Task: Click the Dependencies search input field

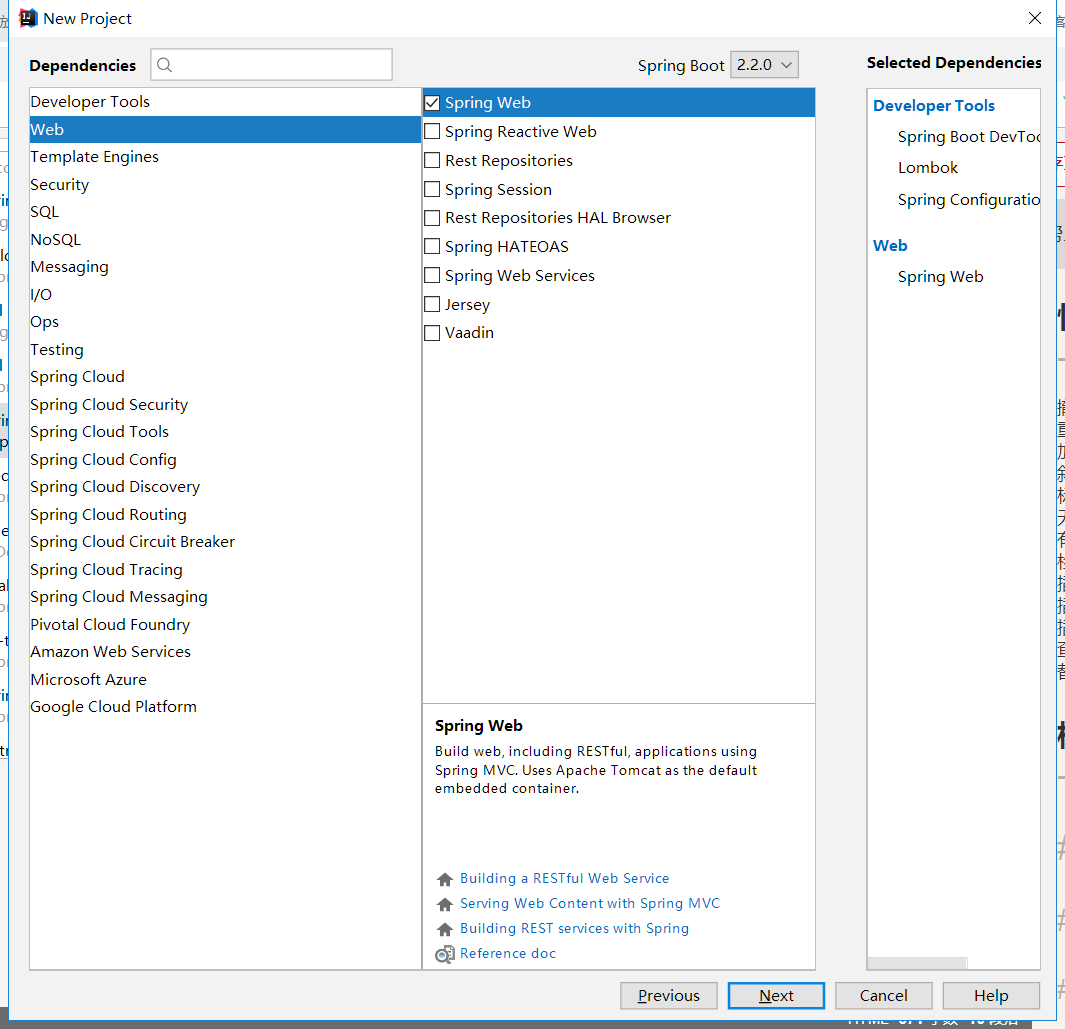Action: click(272, 65)
